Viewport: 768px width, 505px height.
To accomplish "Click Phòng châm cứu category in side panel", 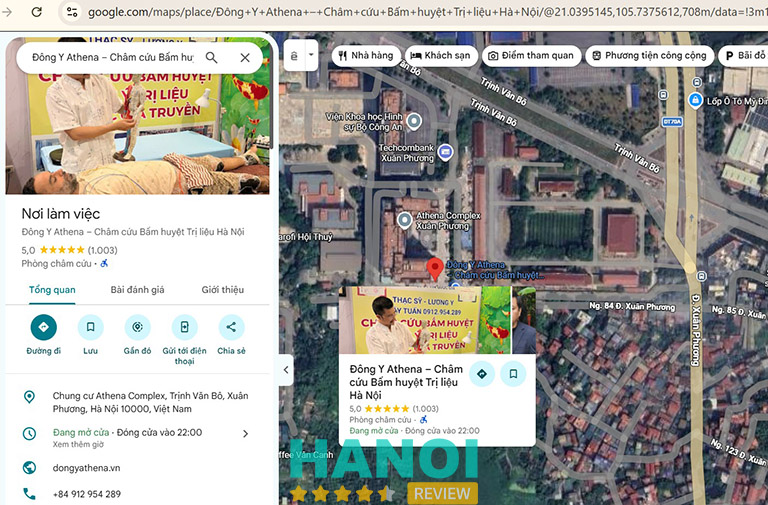I will click(56, 264).
